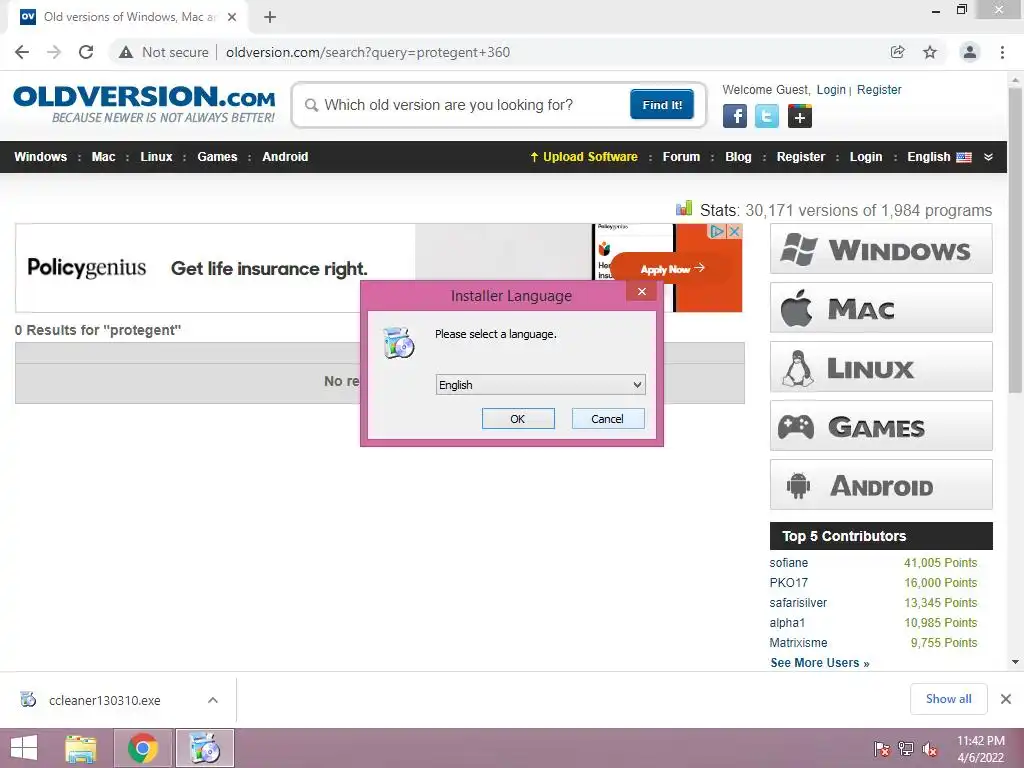Click the Find It! button
Viewport: 1024px width, 768px height.
click(x=662, y=104)
